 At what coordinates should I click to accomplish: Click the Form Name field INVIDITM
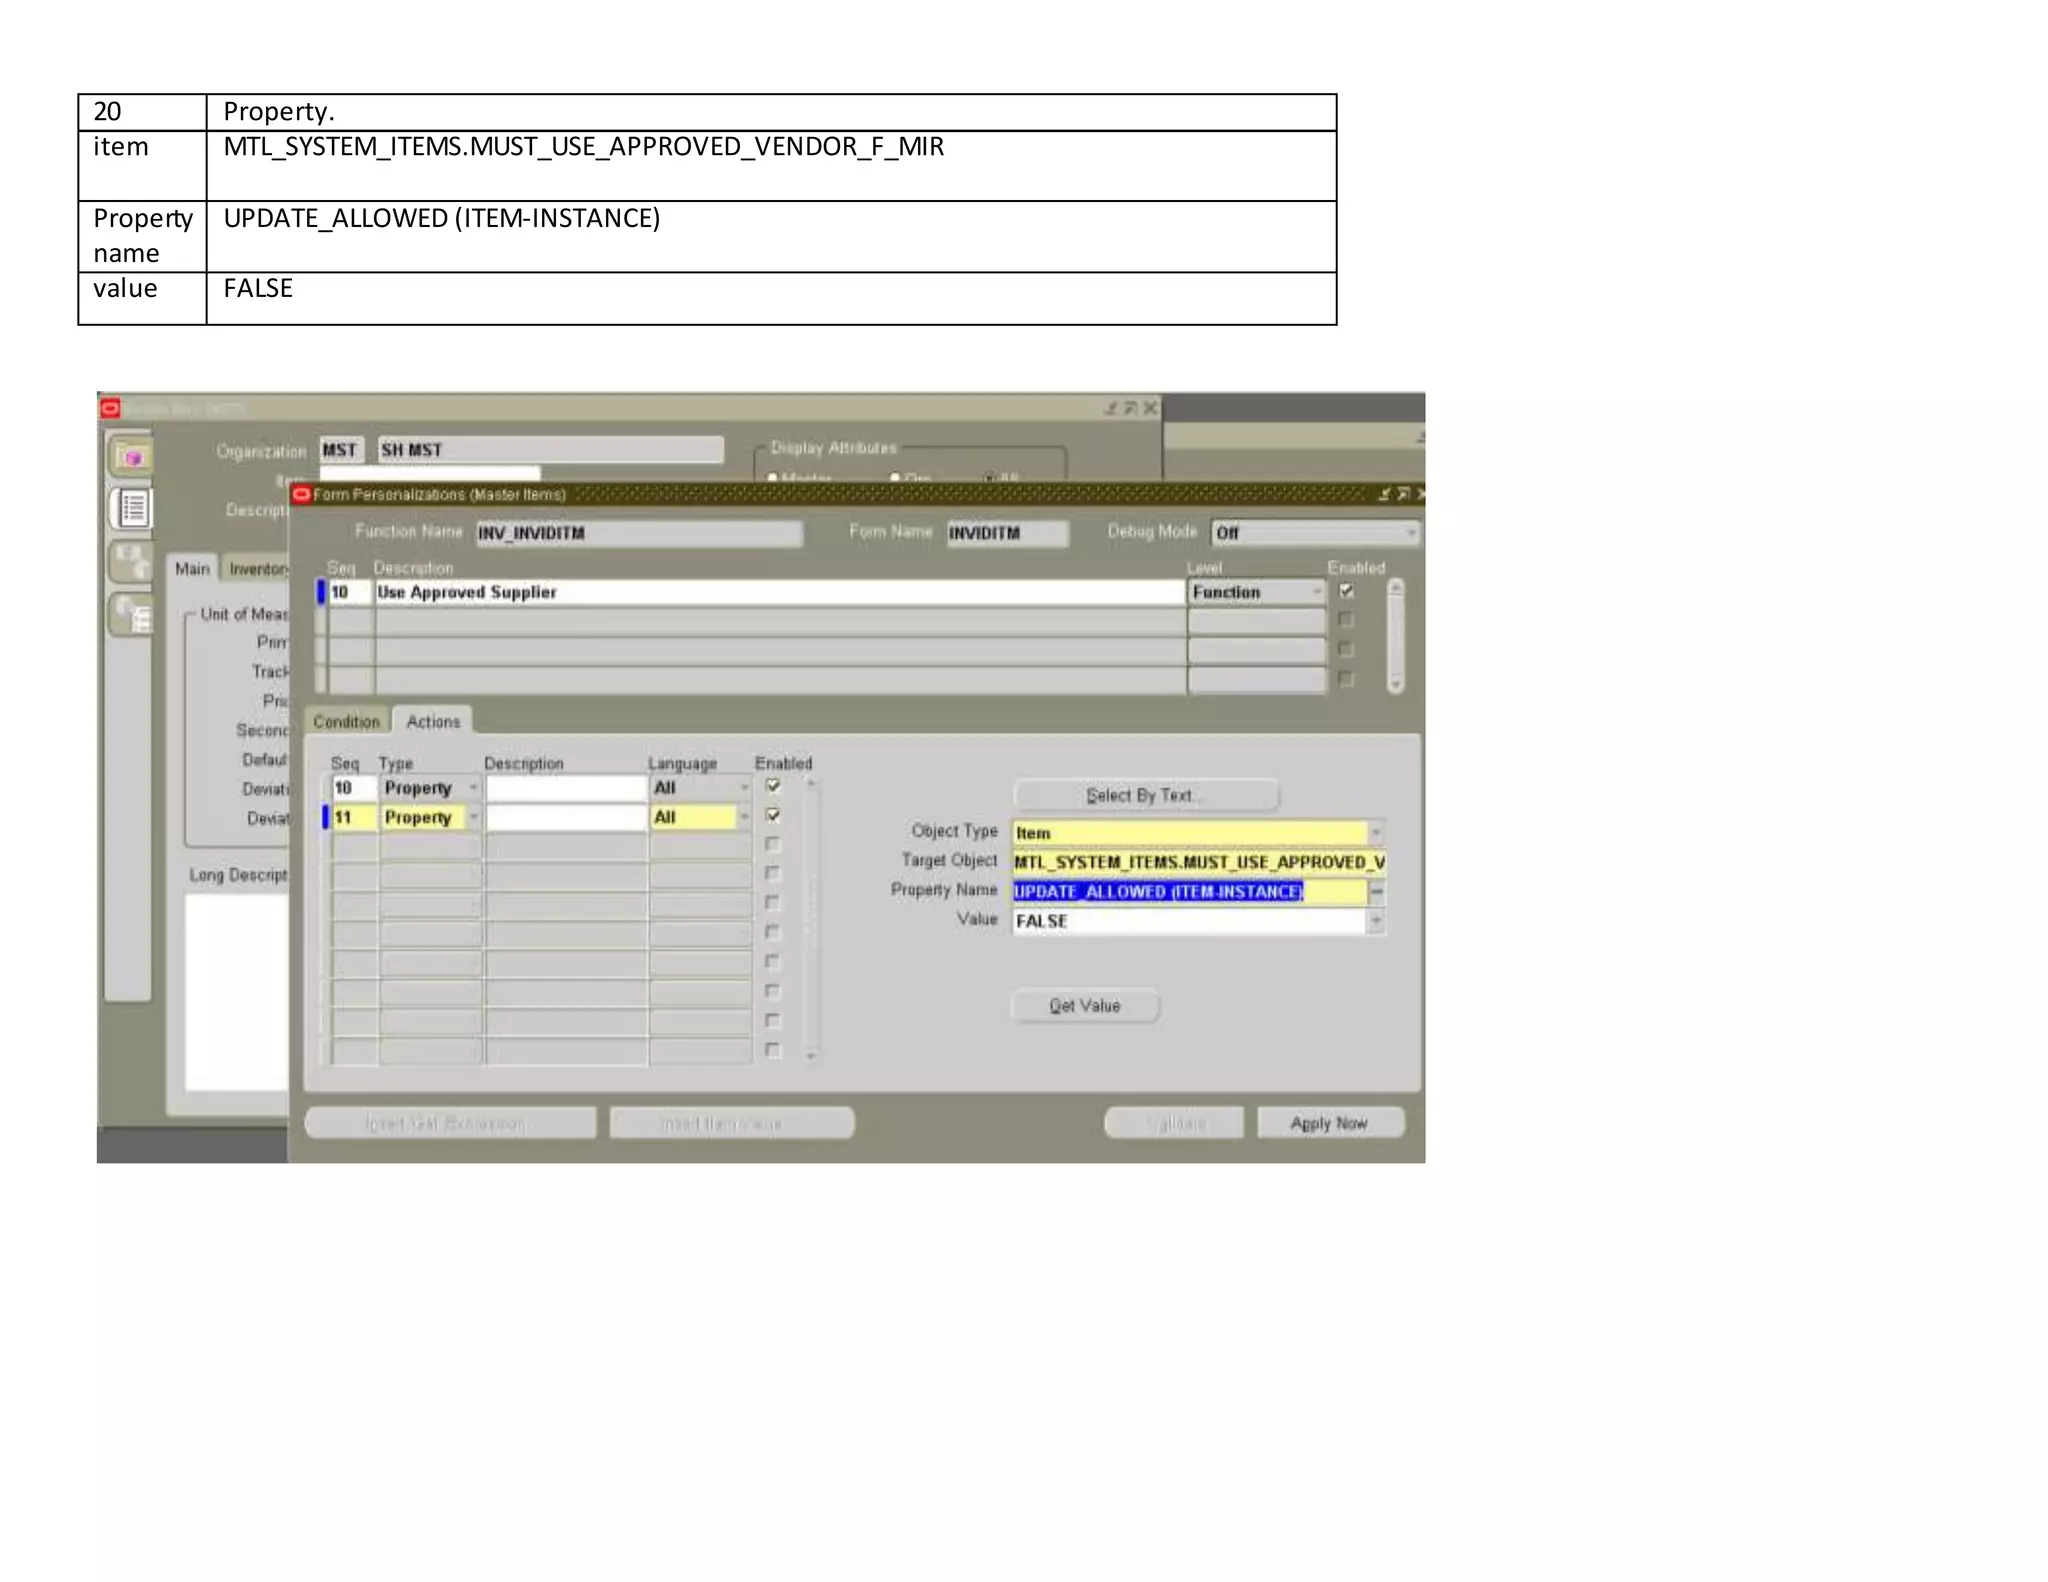pos(1007,533)
